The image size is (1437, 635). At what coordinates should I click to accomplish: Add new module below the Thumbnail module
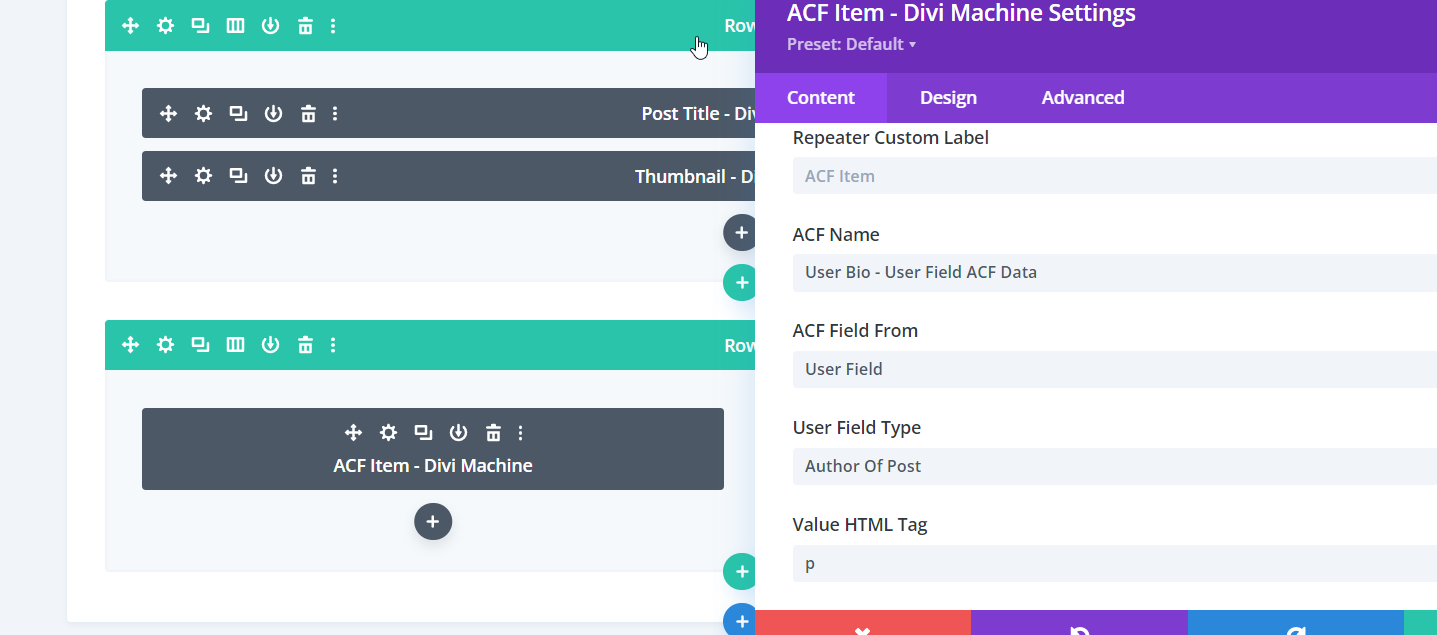tap(740, 232)
